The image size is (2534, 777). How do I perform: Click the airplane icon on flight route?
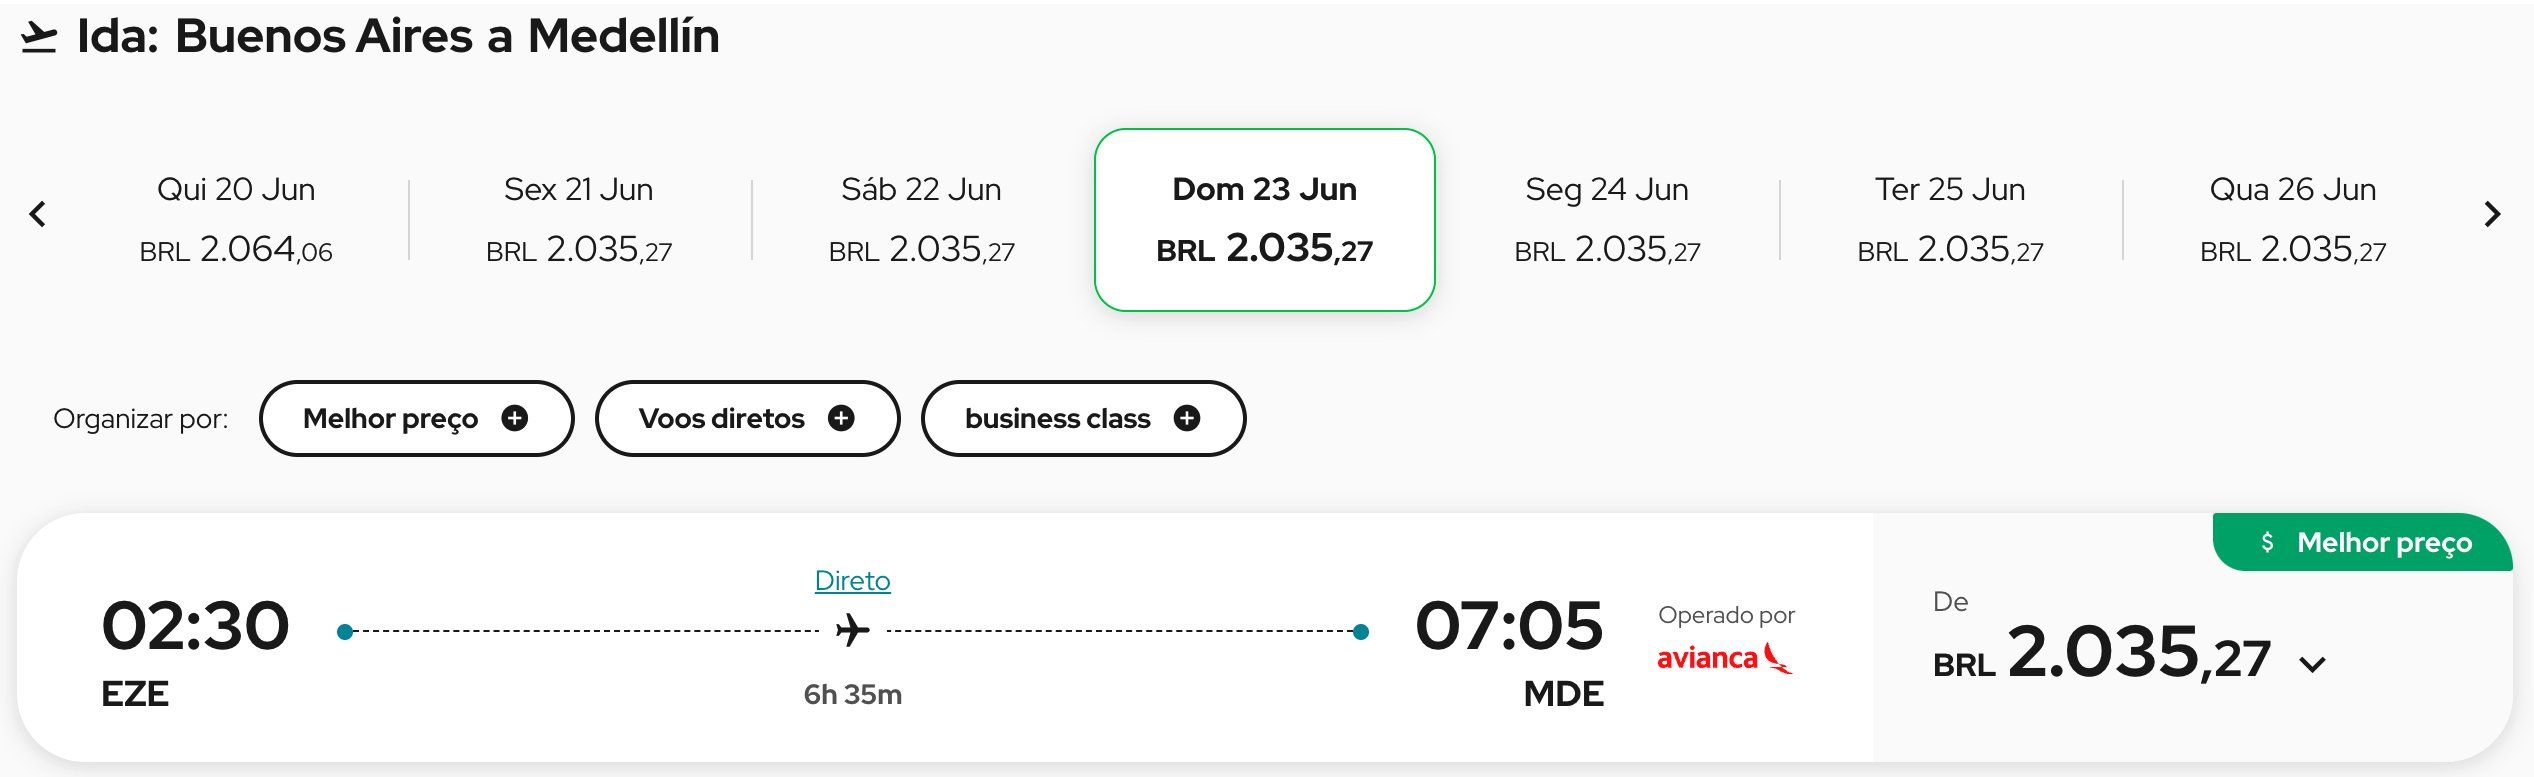[x=852, y=631]
